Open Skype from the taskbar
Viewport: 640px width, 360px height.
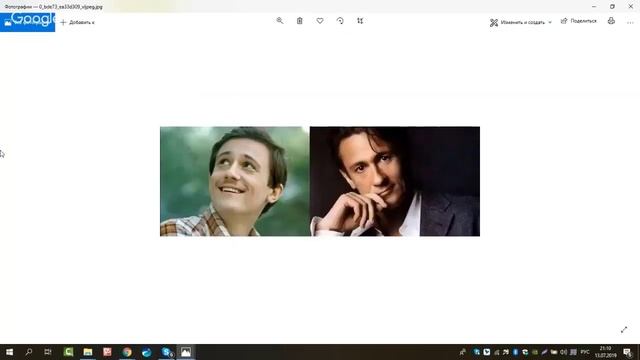167,352
